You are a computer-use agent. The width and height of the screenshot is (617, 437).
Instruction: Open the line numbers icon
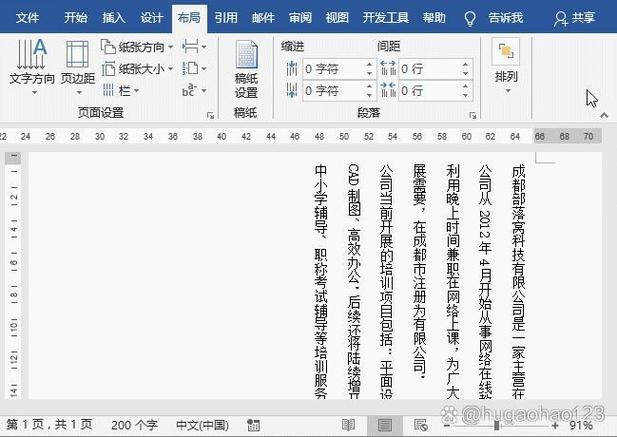[190, 68]
